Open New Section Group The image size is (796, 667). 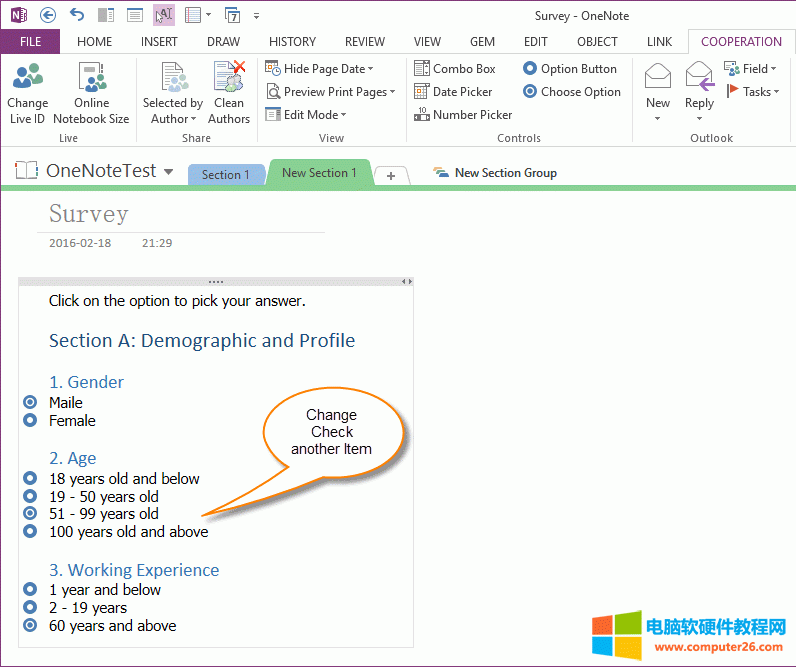495,173
